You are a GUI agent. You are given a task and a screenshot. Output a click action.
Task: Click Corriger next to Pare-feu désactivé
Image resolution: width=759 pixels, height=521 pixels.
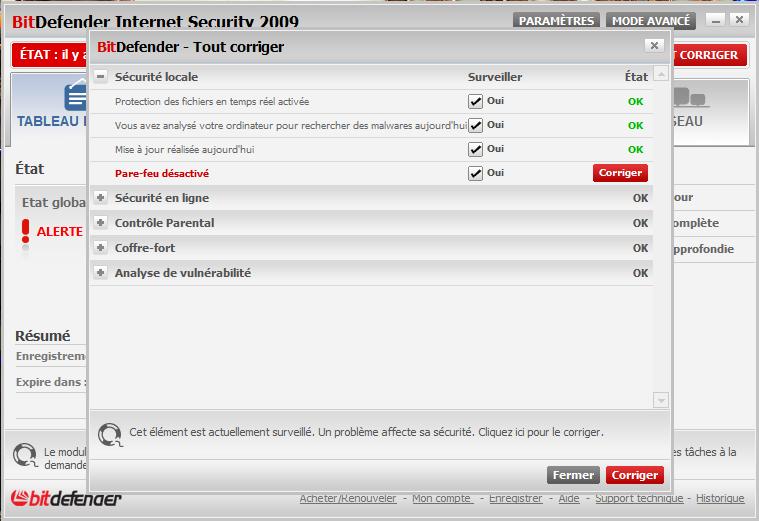pyautogui.click(x=620, y=173)
